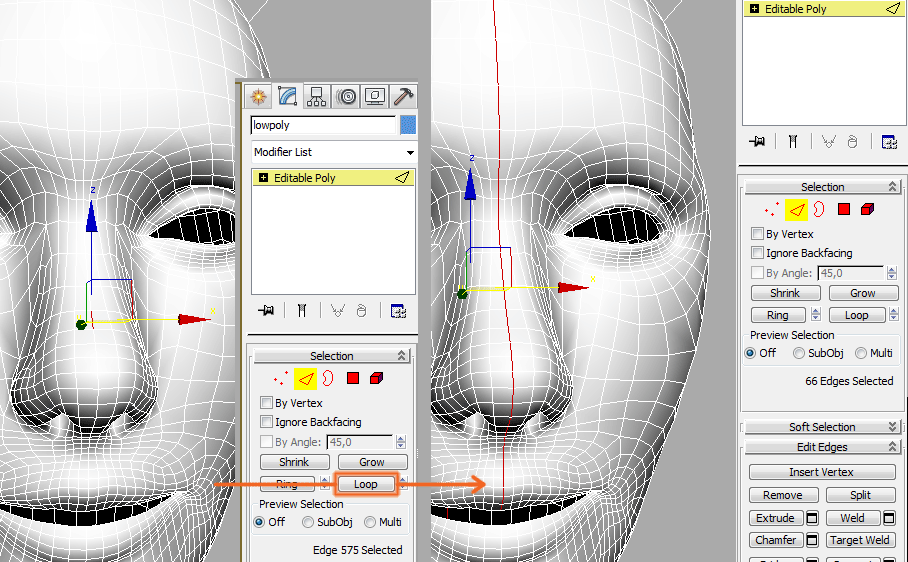Viewport: 908px width, 562px height.
Task: Select Border sub-object level in lowpoly panel
Action: click(x=328, y=379)
